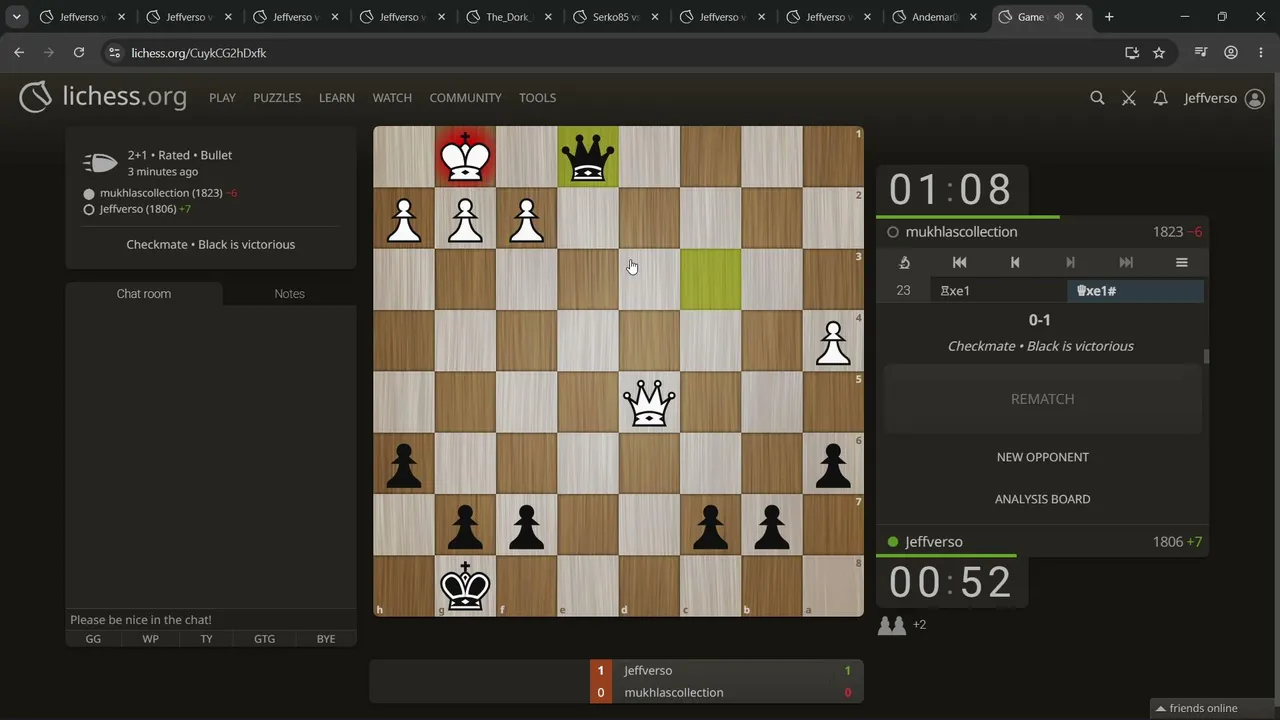Screen dimensions: 1280x720
Task: Open the notifications bell
Action: [x=1160, y=98]
